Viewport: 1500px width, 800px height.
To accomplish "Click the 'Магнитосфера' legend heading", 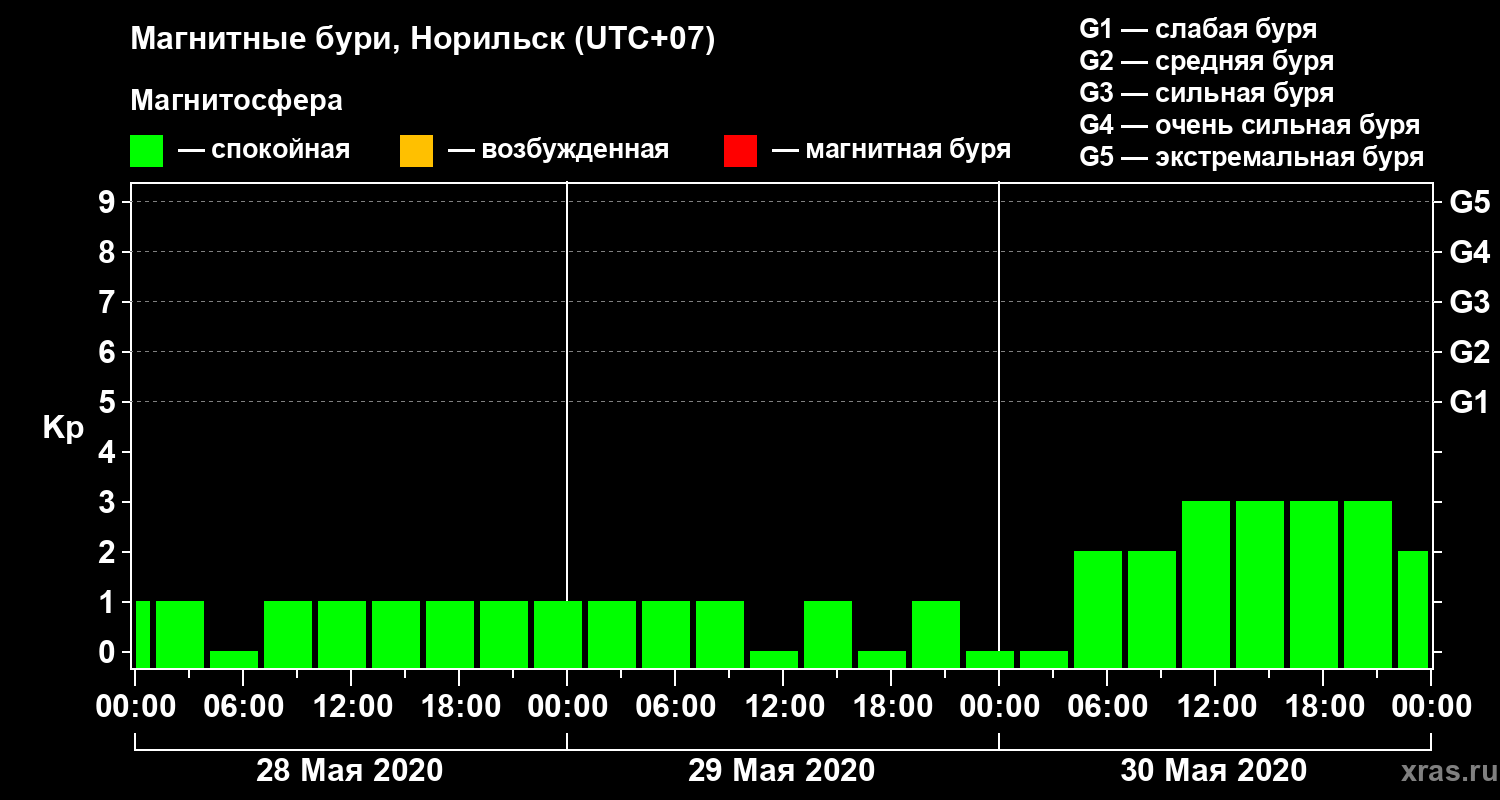I will pos(237,101).
